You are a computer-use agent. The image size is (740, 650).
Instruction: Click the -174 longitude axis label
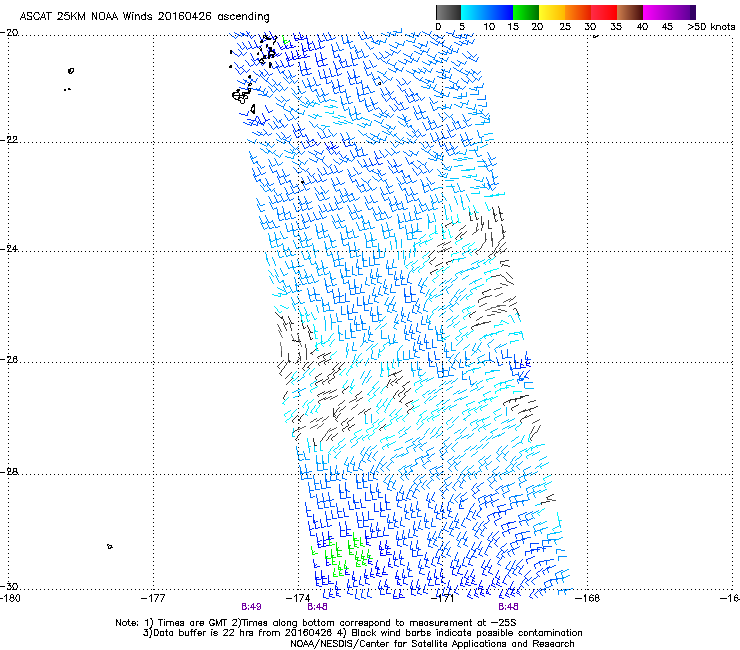[298, 598]
